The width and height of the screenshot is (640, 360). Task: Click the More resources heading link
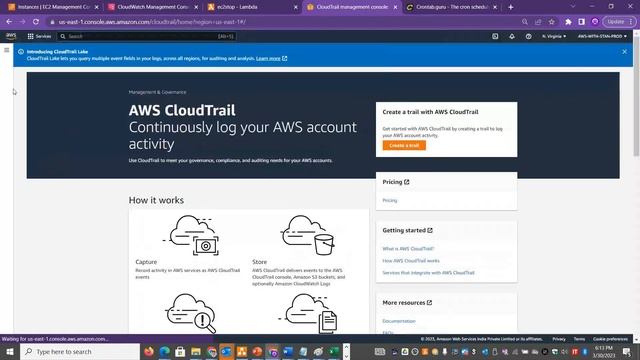tap(407, 303)
